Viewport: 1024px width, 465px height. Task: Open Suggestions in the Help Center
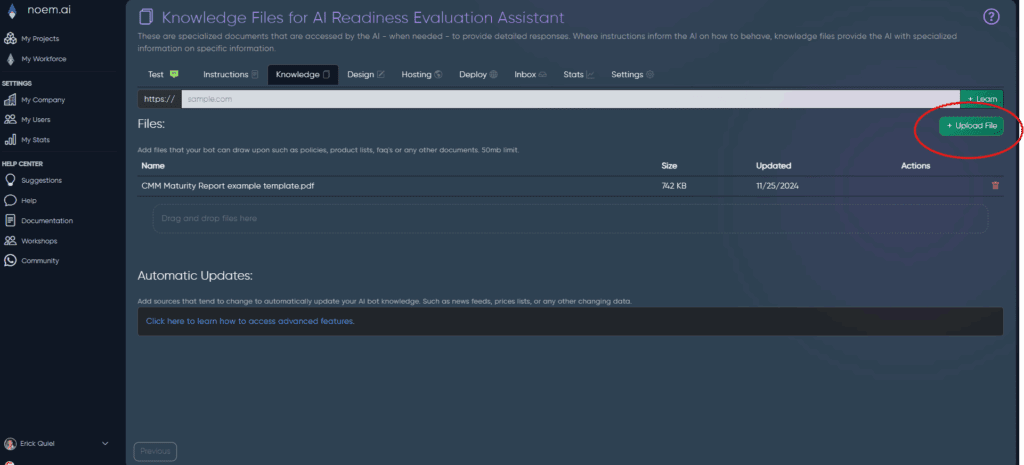coord(41,180)
